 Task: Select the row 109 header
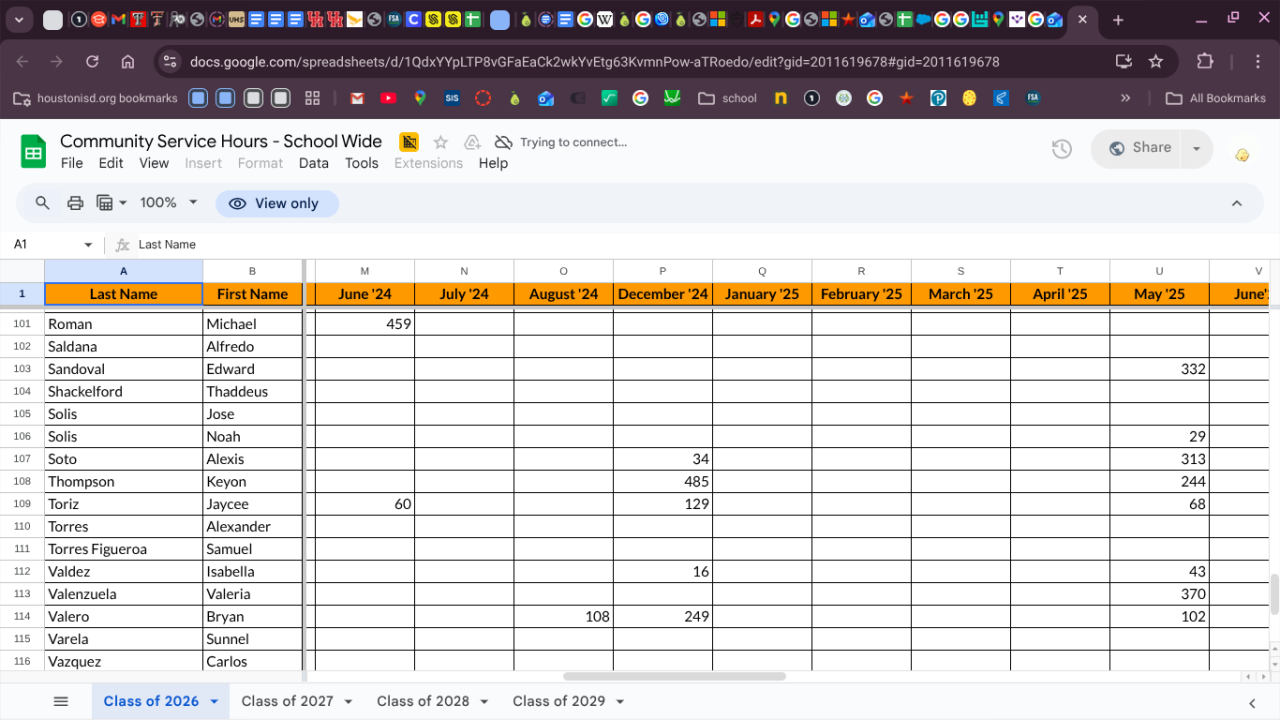(22, 504)
